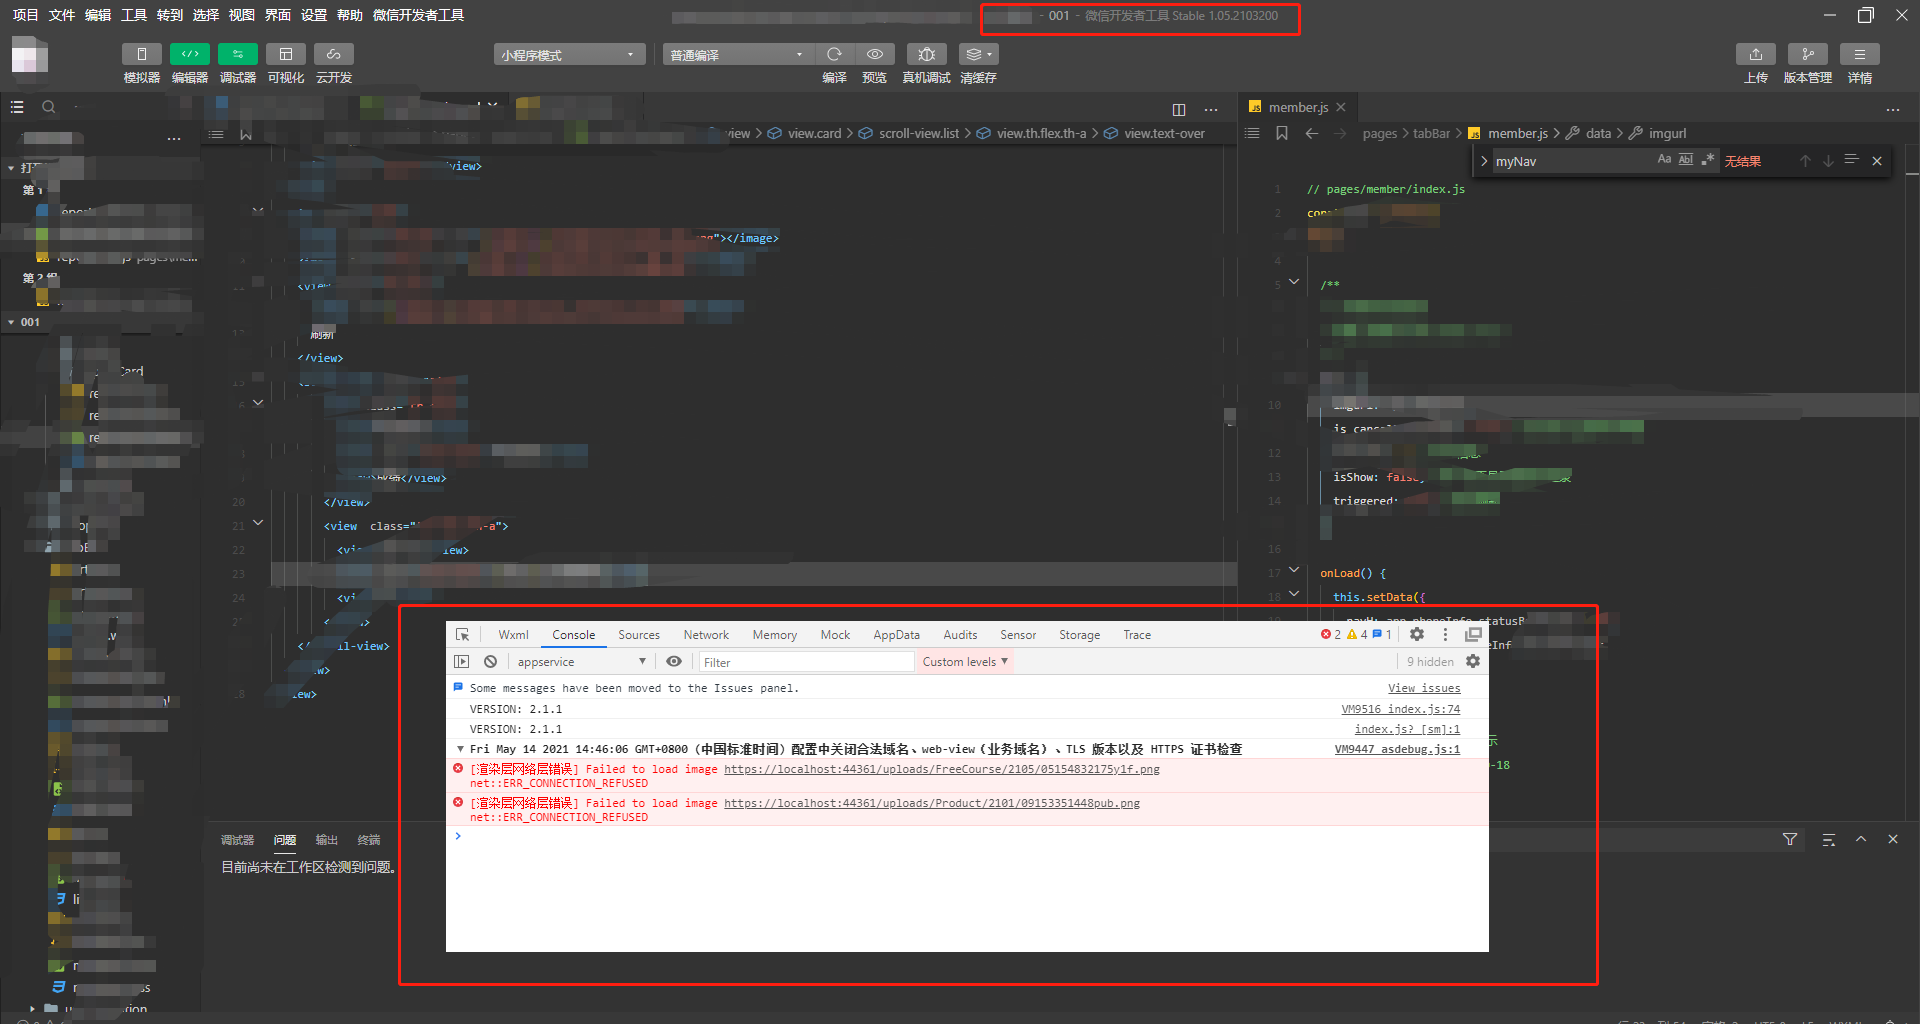Open the VM9447 asdebug.js:1 source link
This screenshot has width=1920, height=1024.
coord(1397,749)
